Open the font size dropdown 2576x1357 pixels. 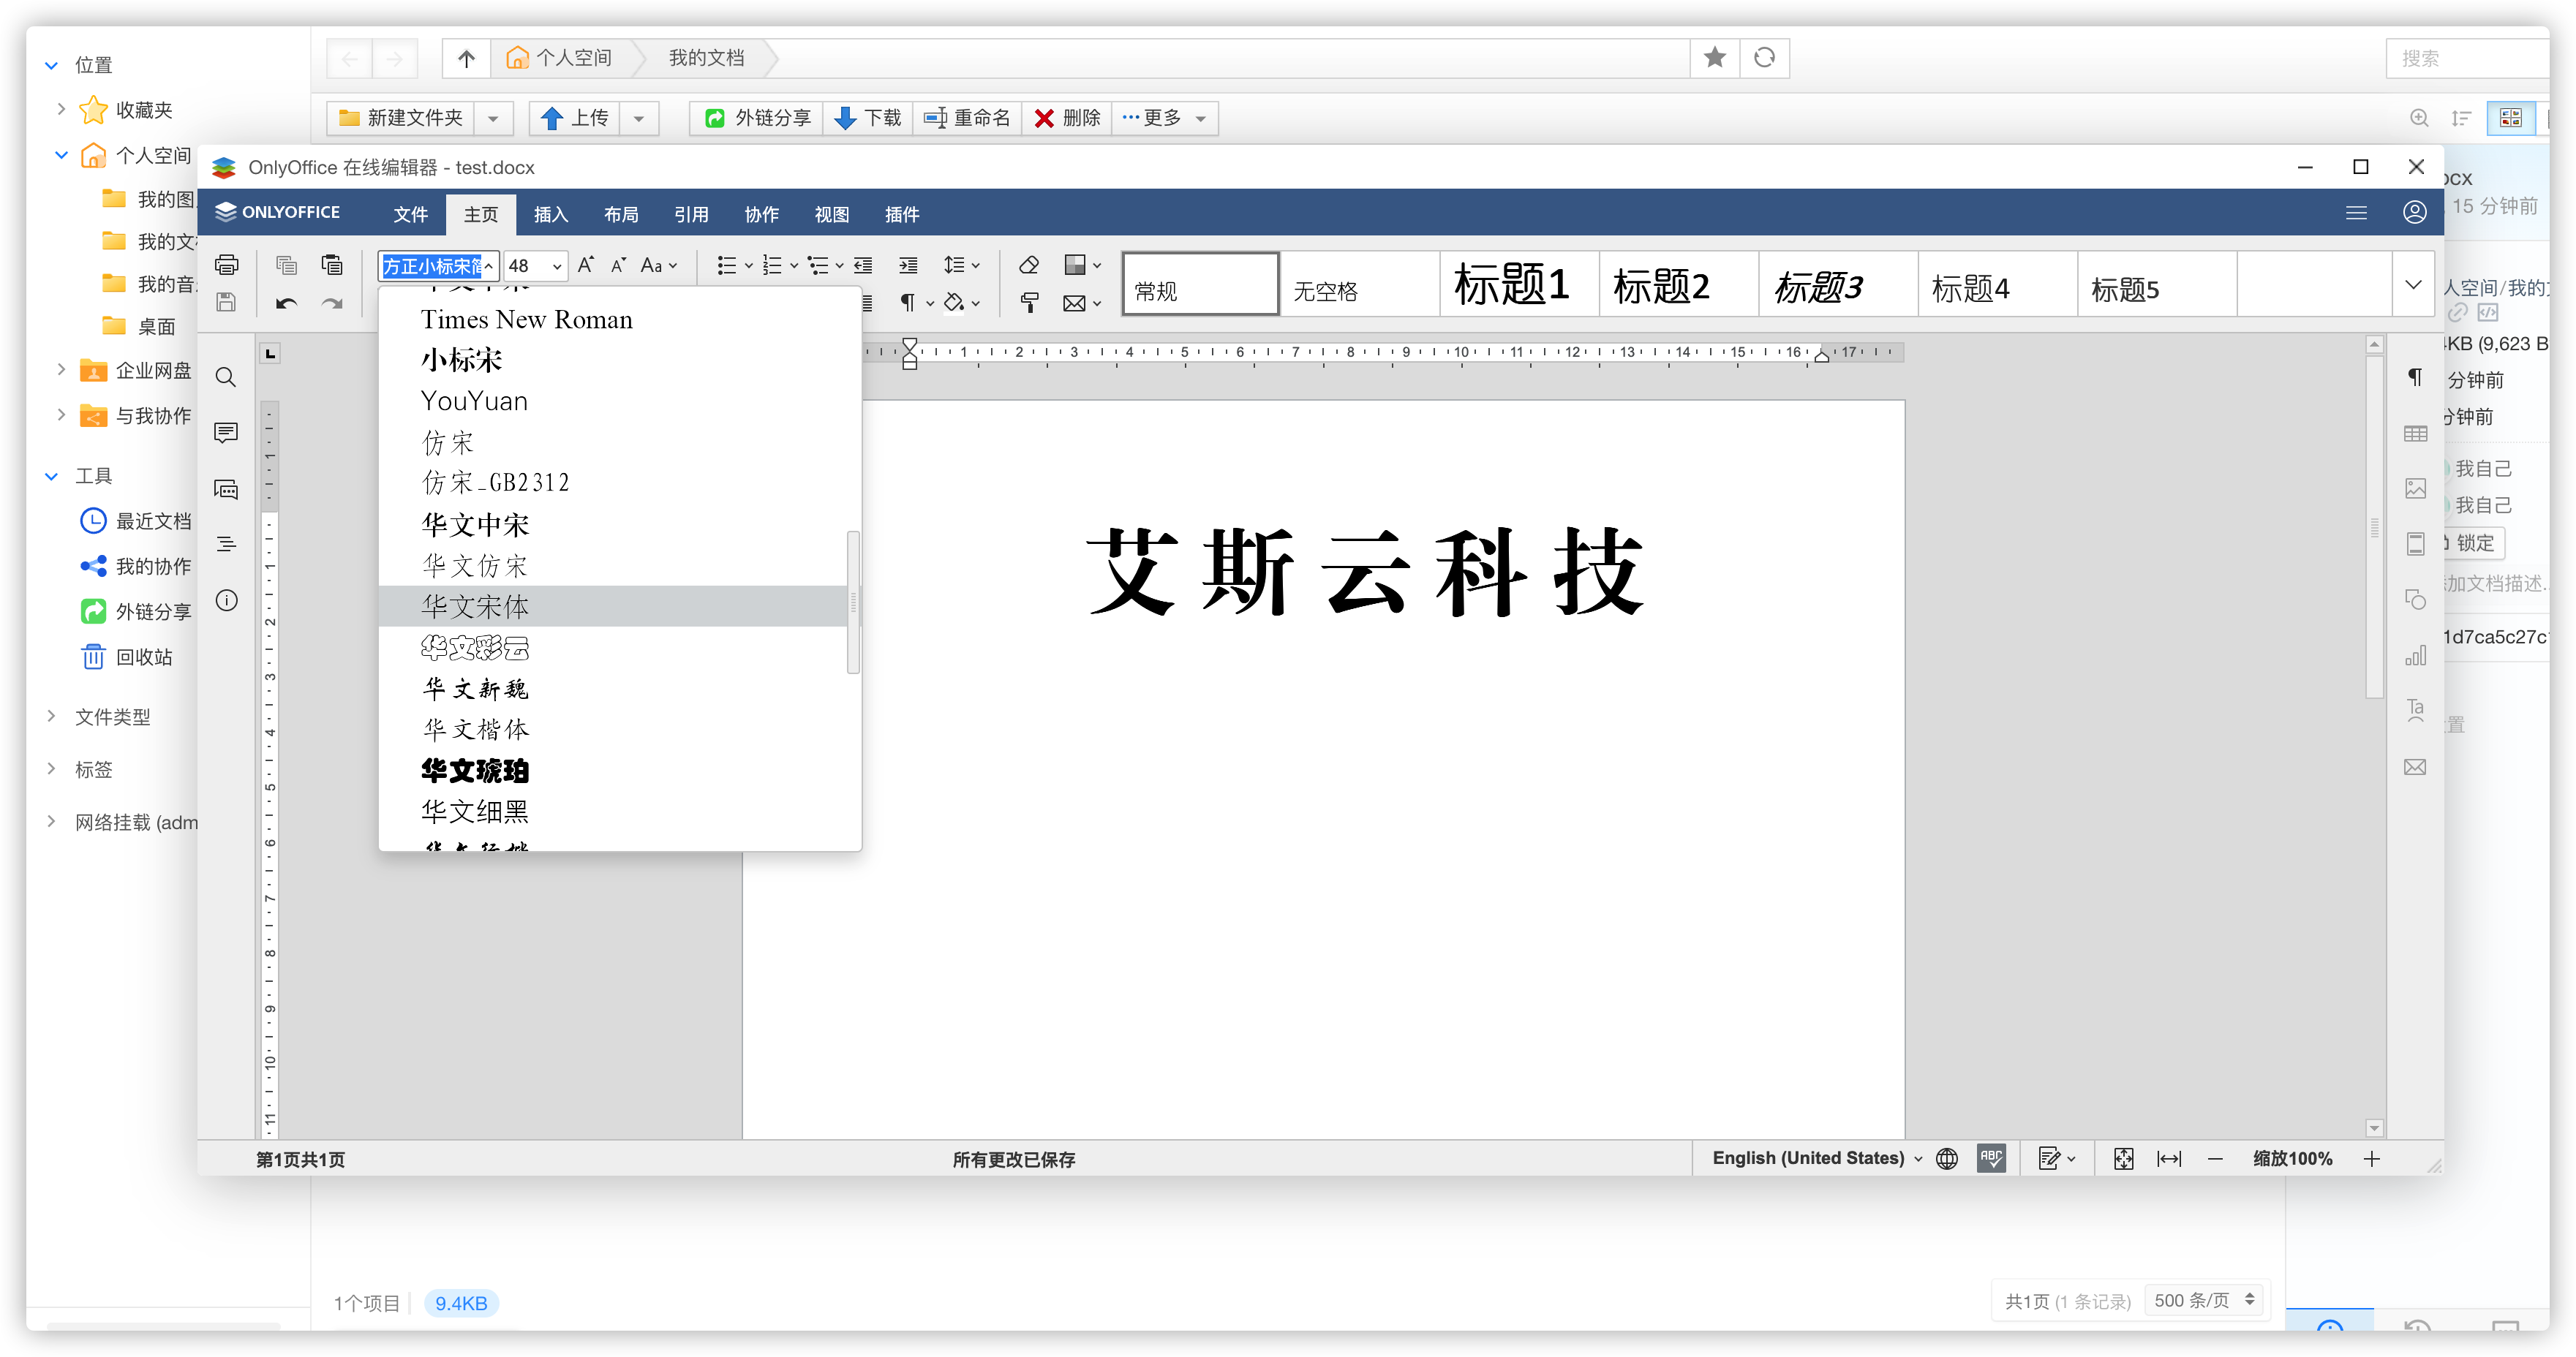point(557,266)
